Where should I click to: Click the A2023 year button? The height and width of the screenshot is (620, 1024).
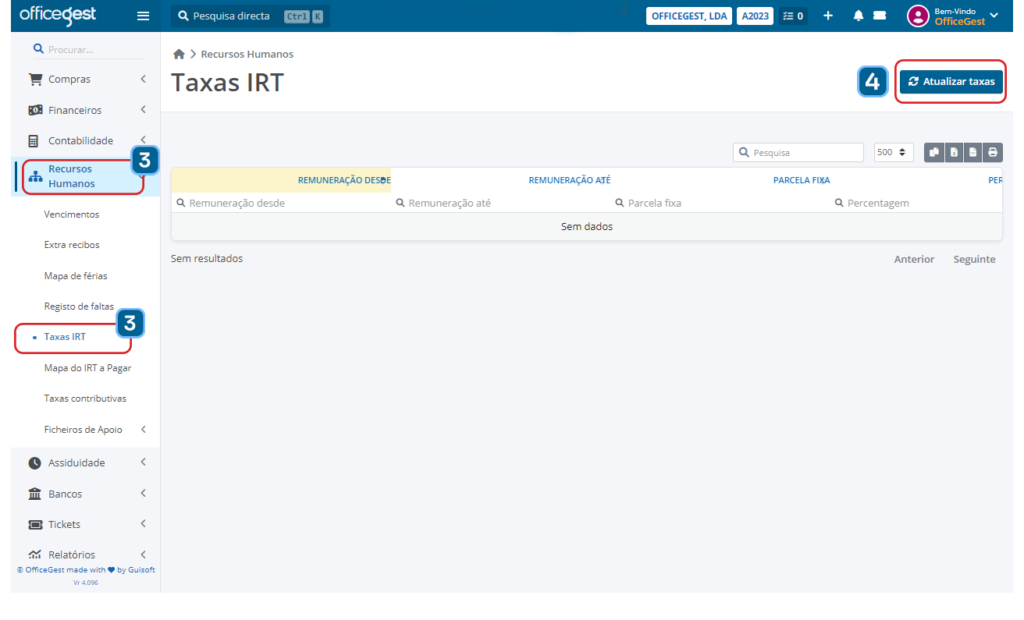pyautogui.click(x=755, y=16)
